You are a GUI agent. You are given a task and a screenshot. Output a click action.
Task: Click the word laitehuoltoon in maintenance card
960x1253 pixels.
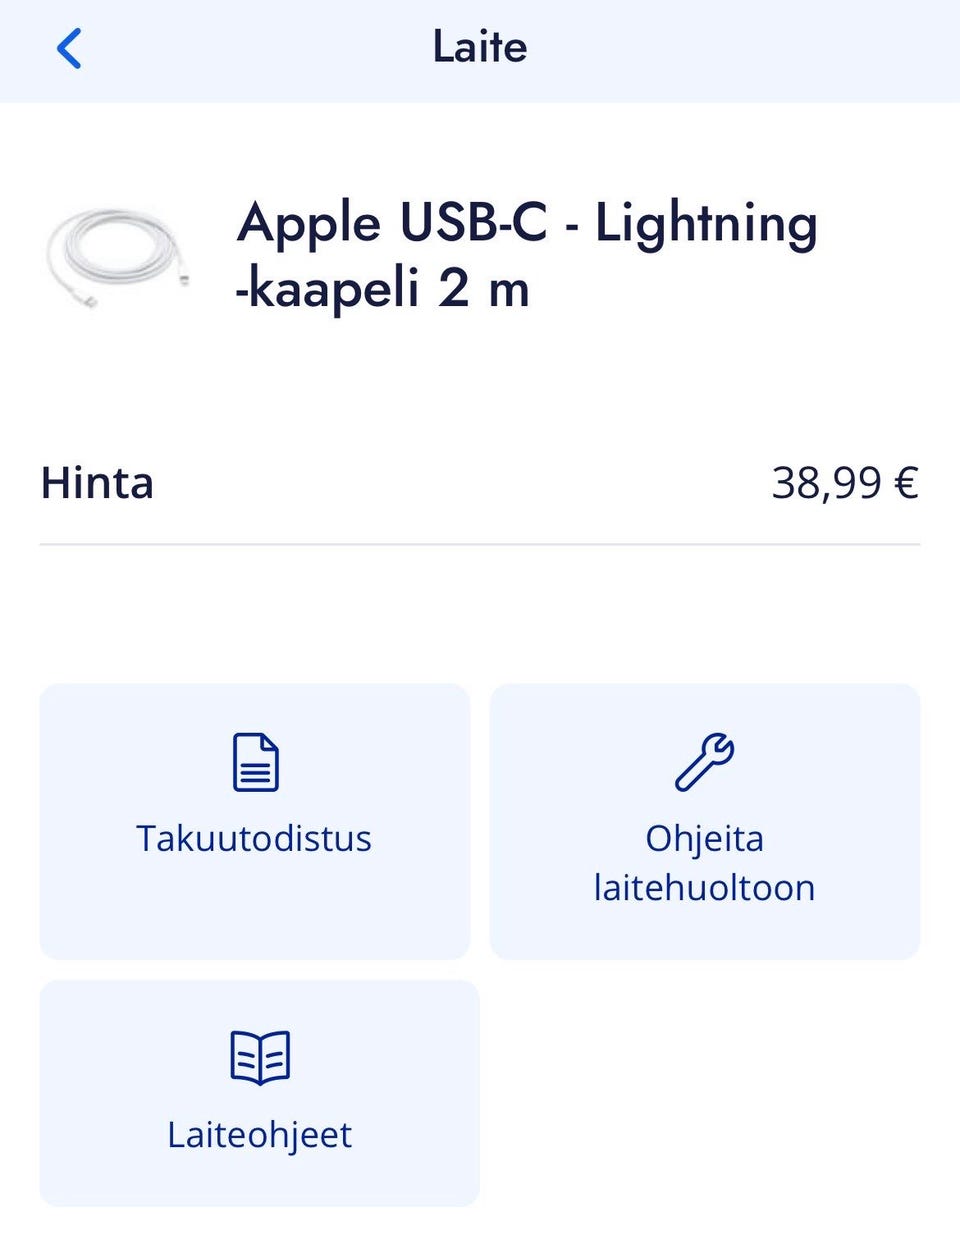click(704, 888)
